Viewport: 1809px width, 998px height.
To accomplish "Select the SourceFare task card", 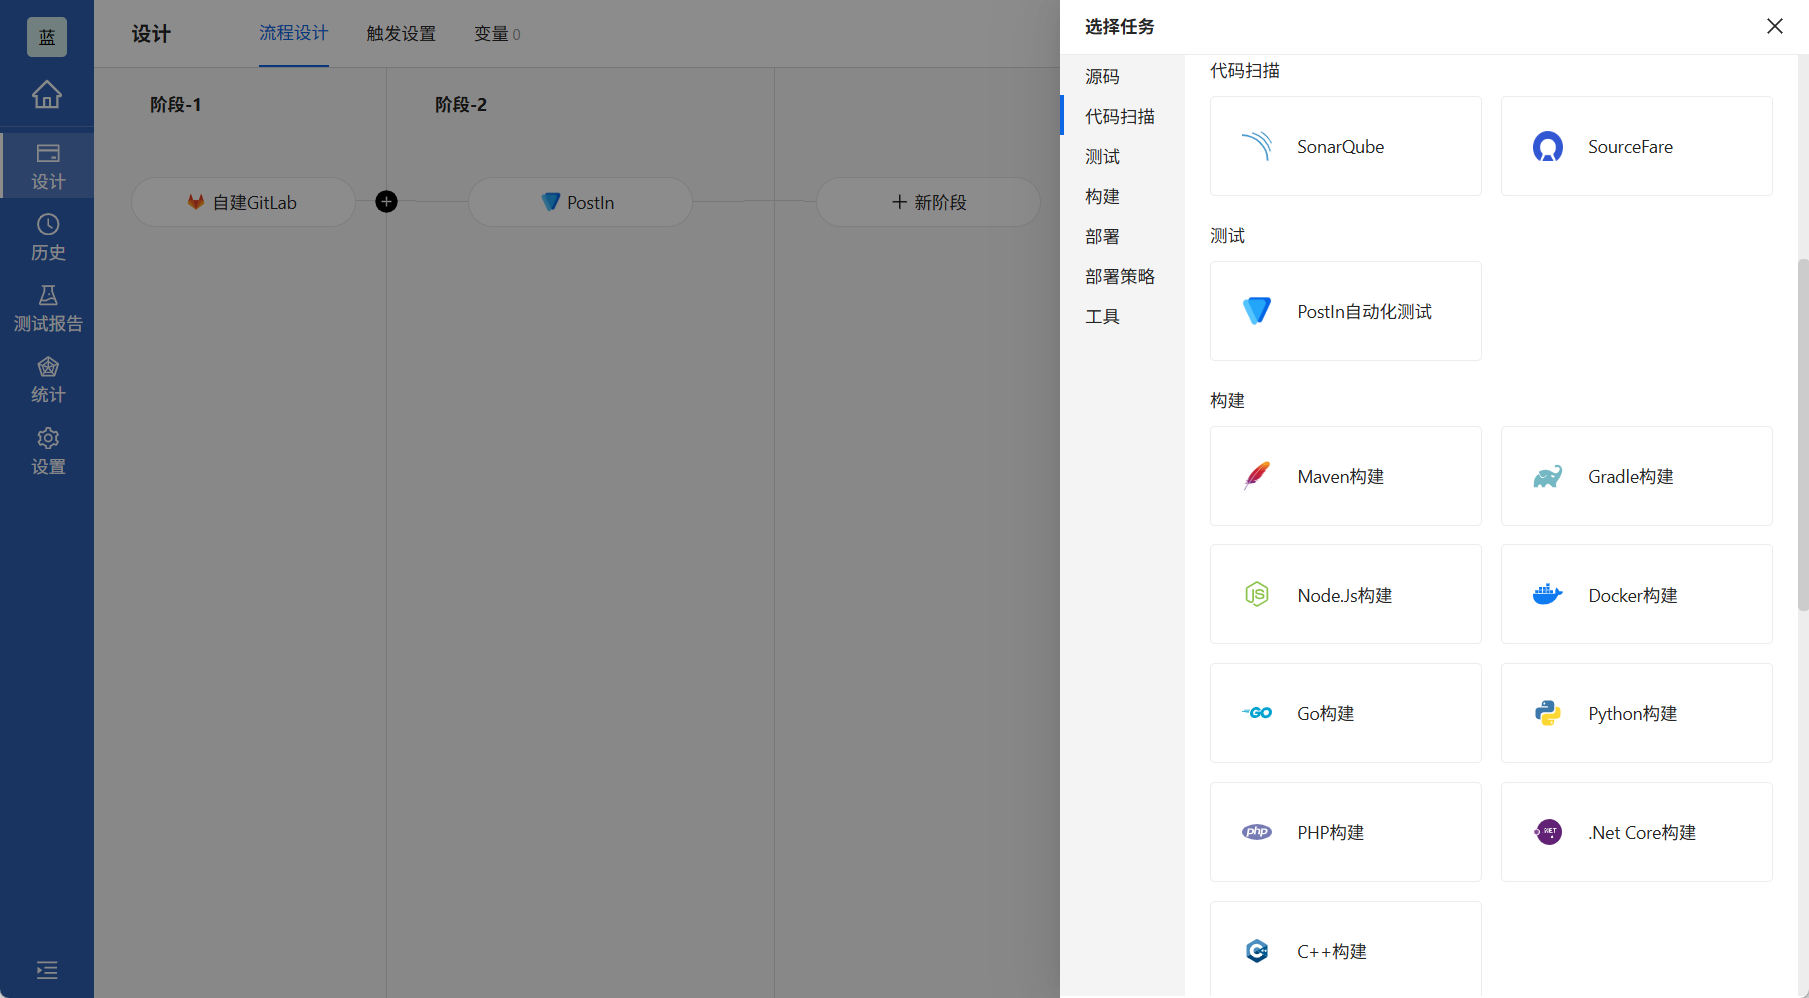I will (1636, 146).
